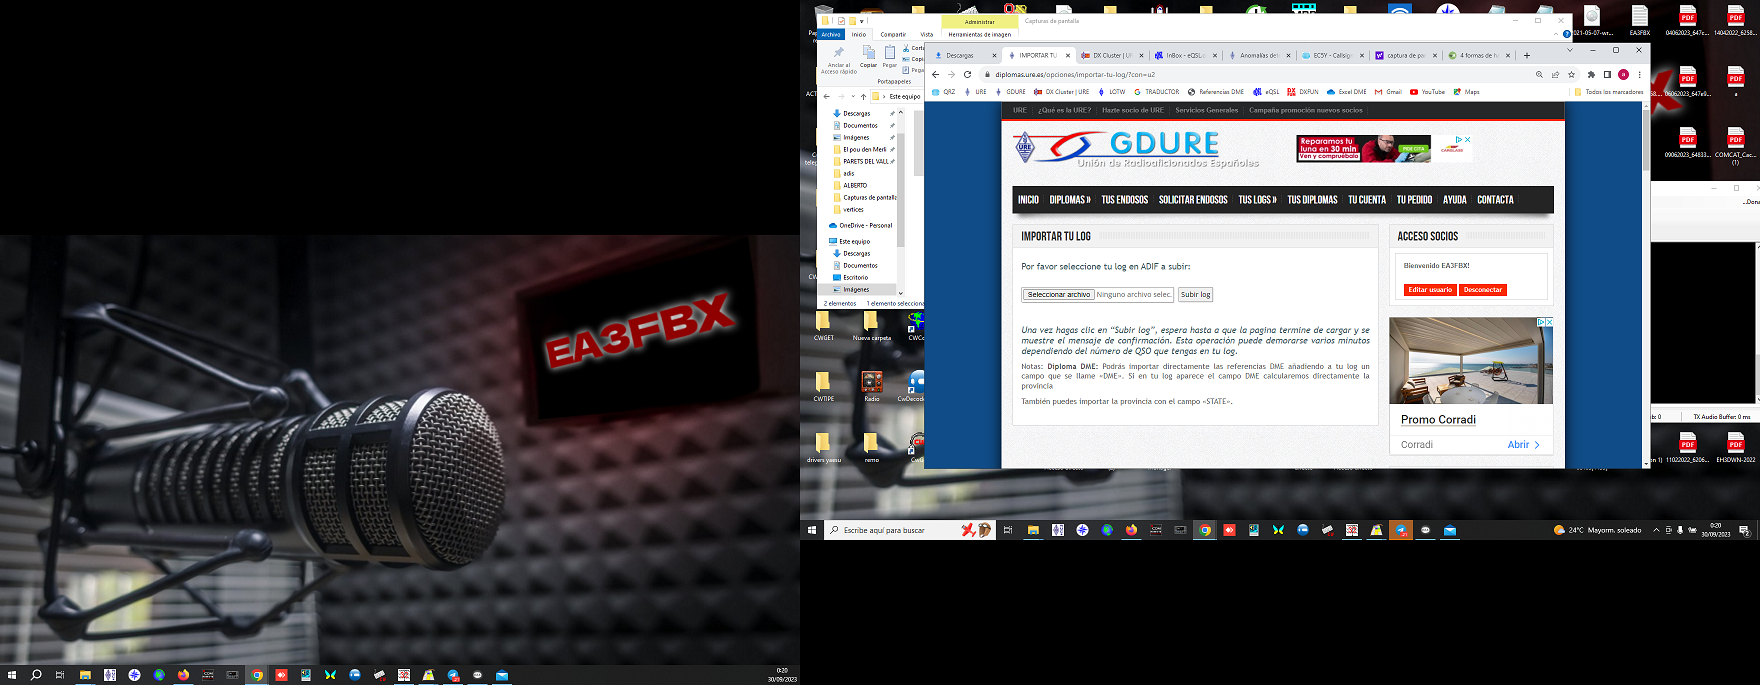Expand the TUS LOGS menu

(1257, 200)
